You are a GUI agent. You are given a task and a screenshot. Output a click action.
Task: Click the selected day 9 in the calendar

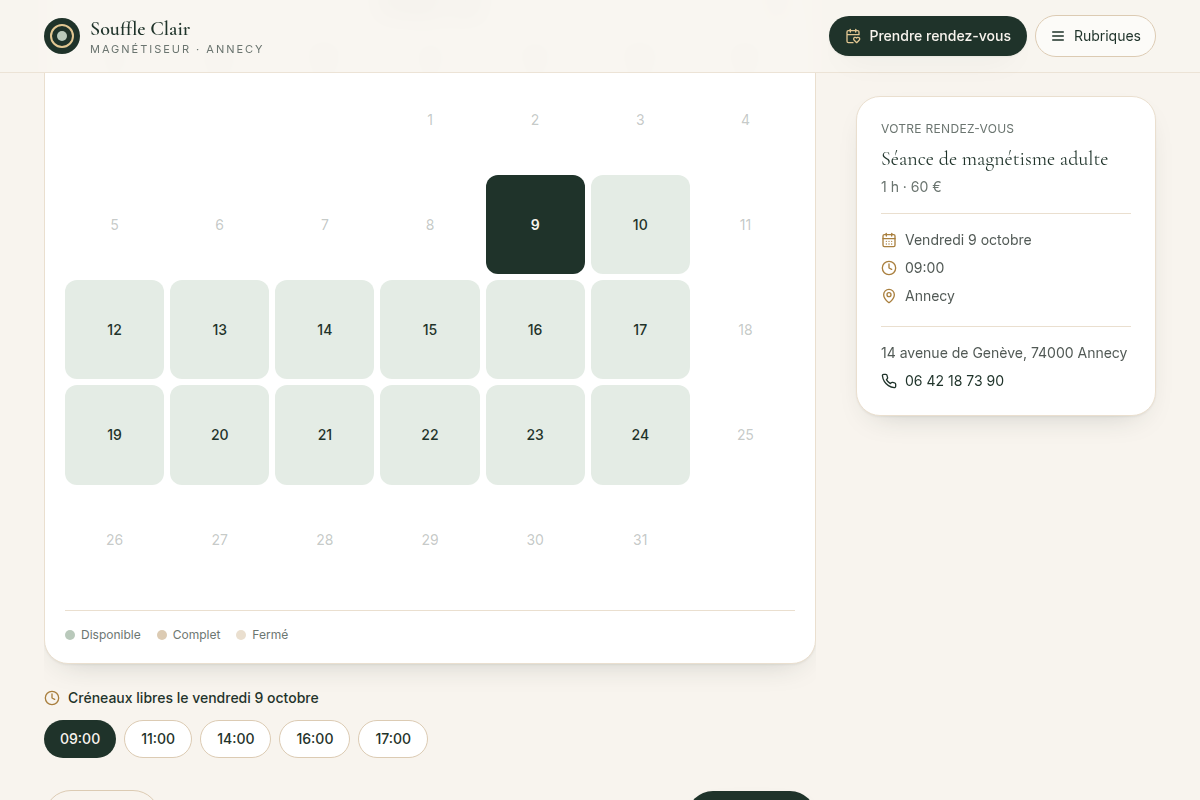[535, 224]
